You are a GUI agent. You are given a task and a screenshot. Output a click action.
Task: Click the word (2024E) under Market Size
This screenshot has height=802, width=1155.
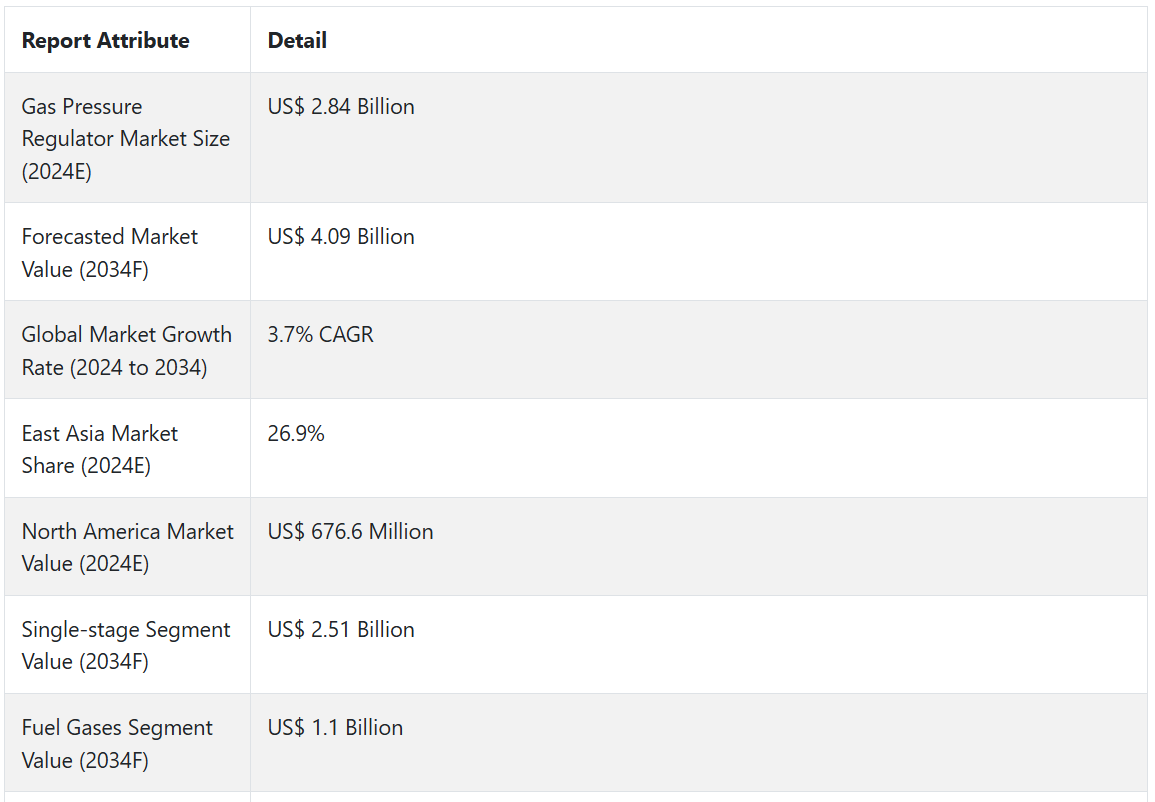(x=57, y=171)
